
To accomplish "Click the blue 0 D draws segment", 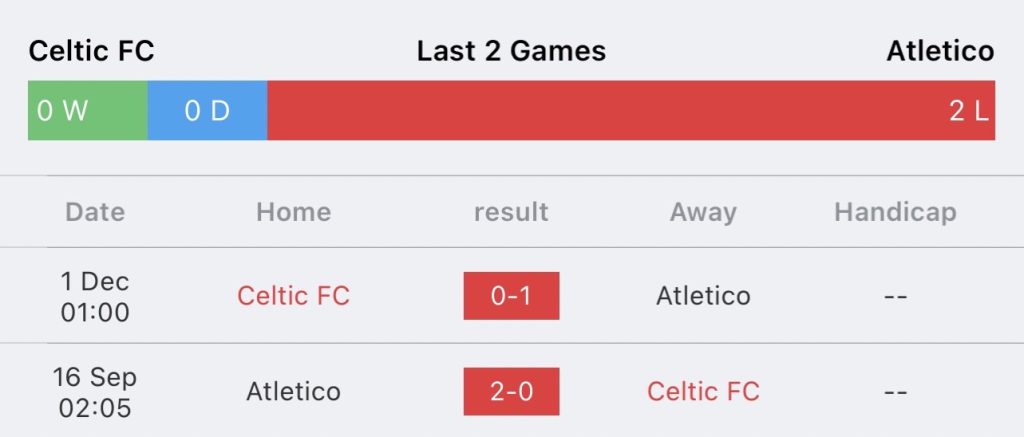I will pyautogui.click(x=208, y=110).
